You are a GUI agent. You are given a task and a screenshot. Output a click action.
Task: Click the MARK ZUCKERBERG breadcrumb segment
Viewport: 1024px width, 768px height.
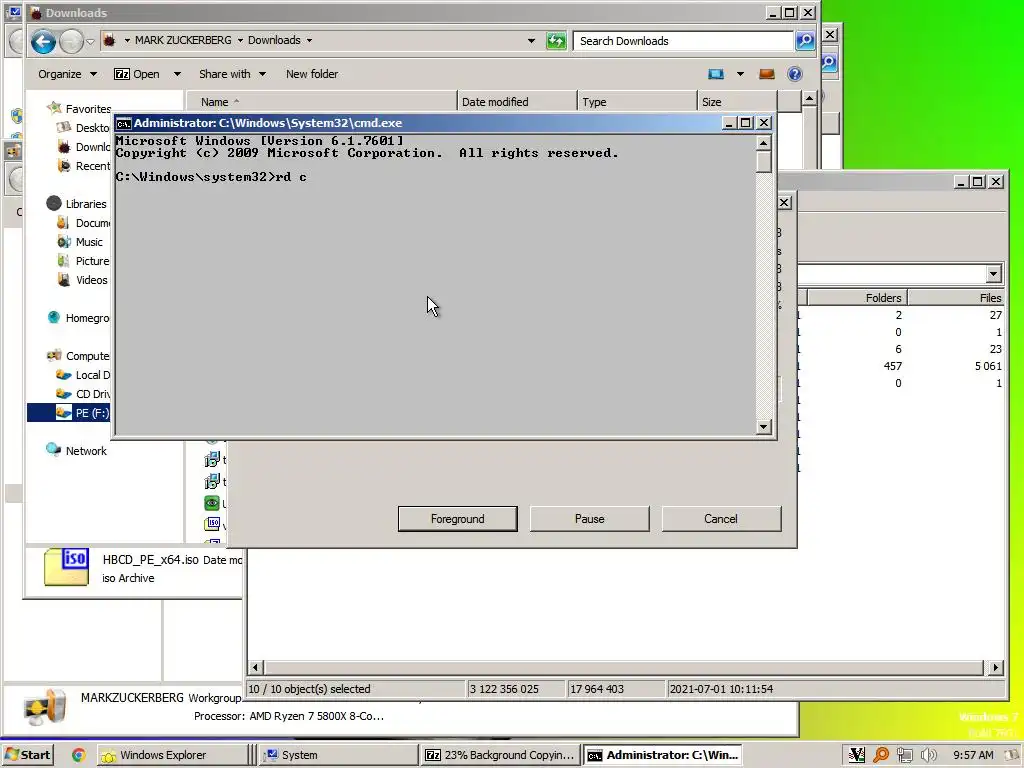[183, 40]
